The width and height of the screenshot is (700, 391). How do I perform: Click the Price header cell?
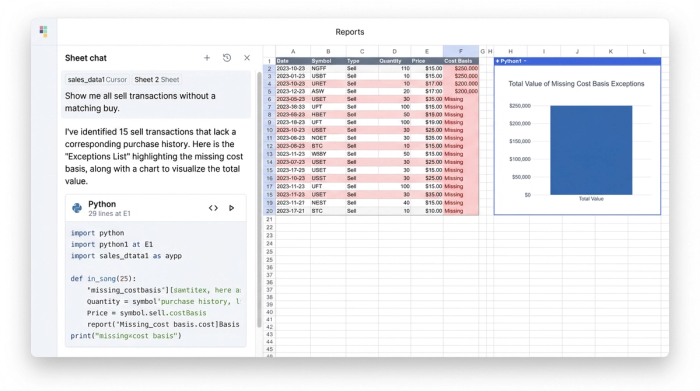[427, 61]
